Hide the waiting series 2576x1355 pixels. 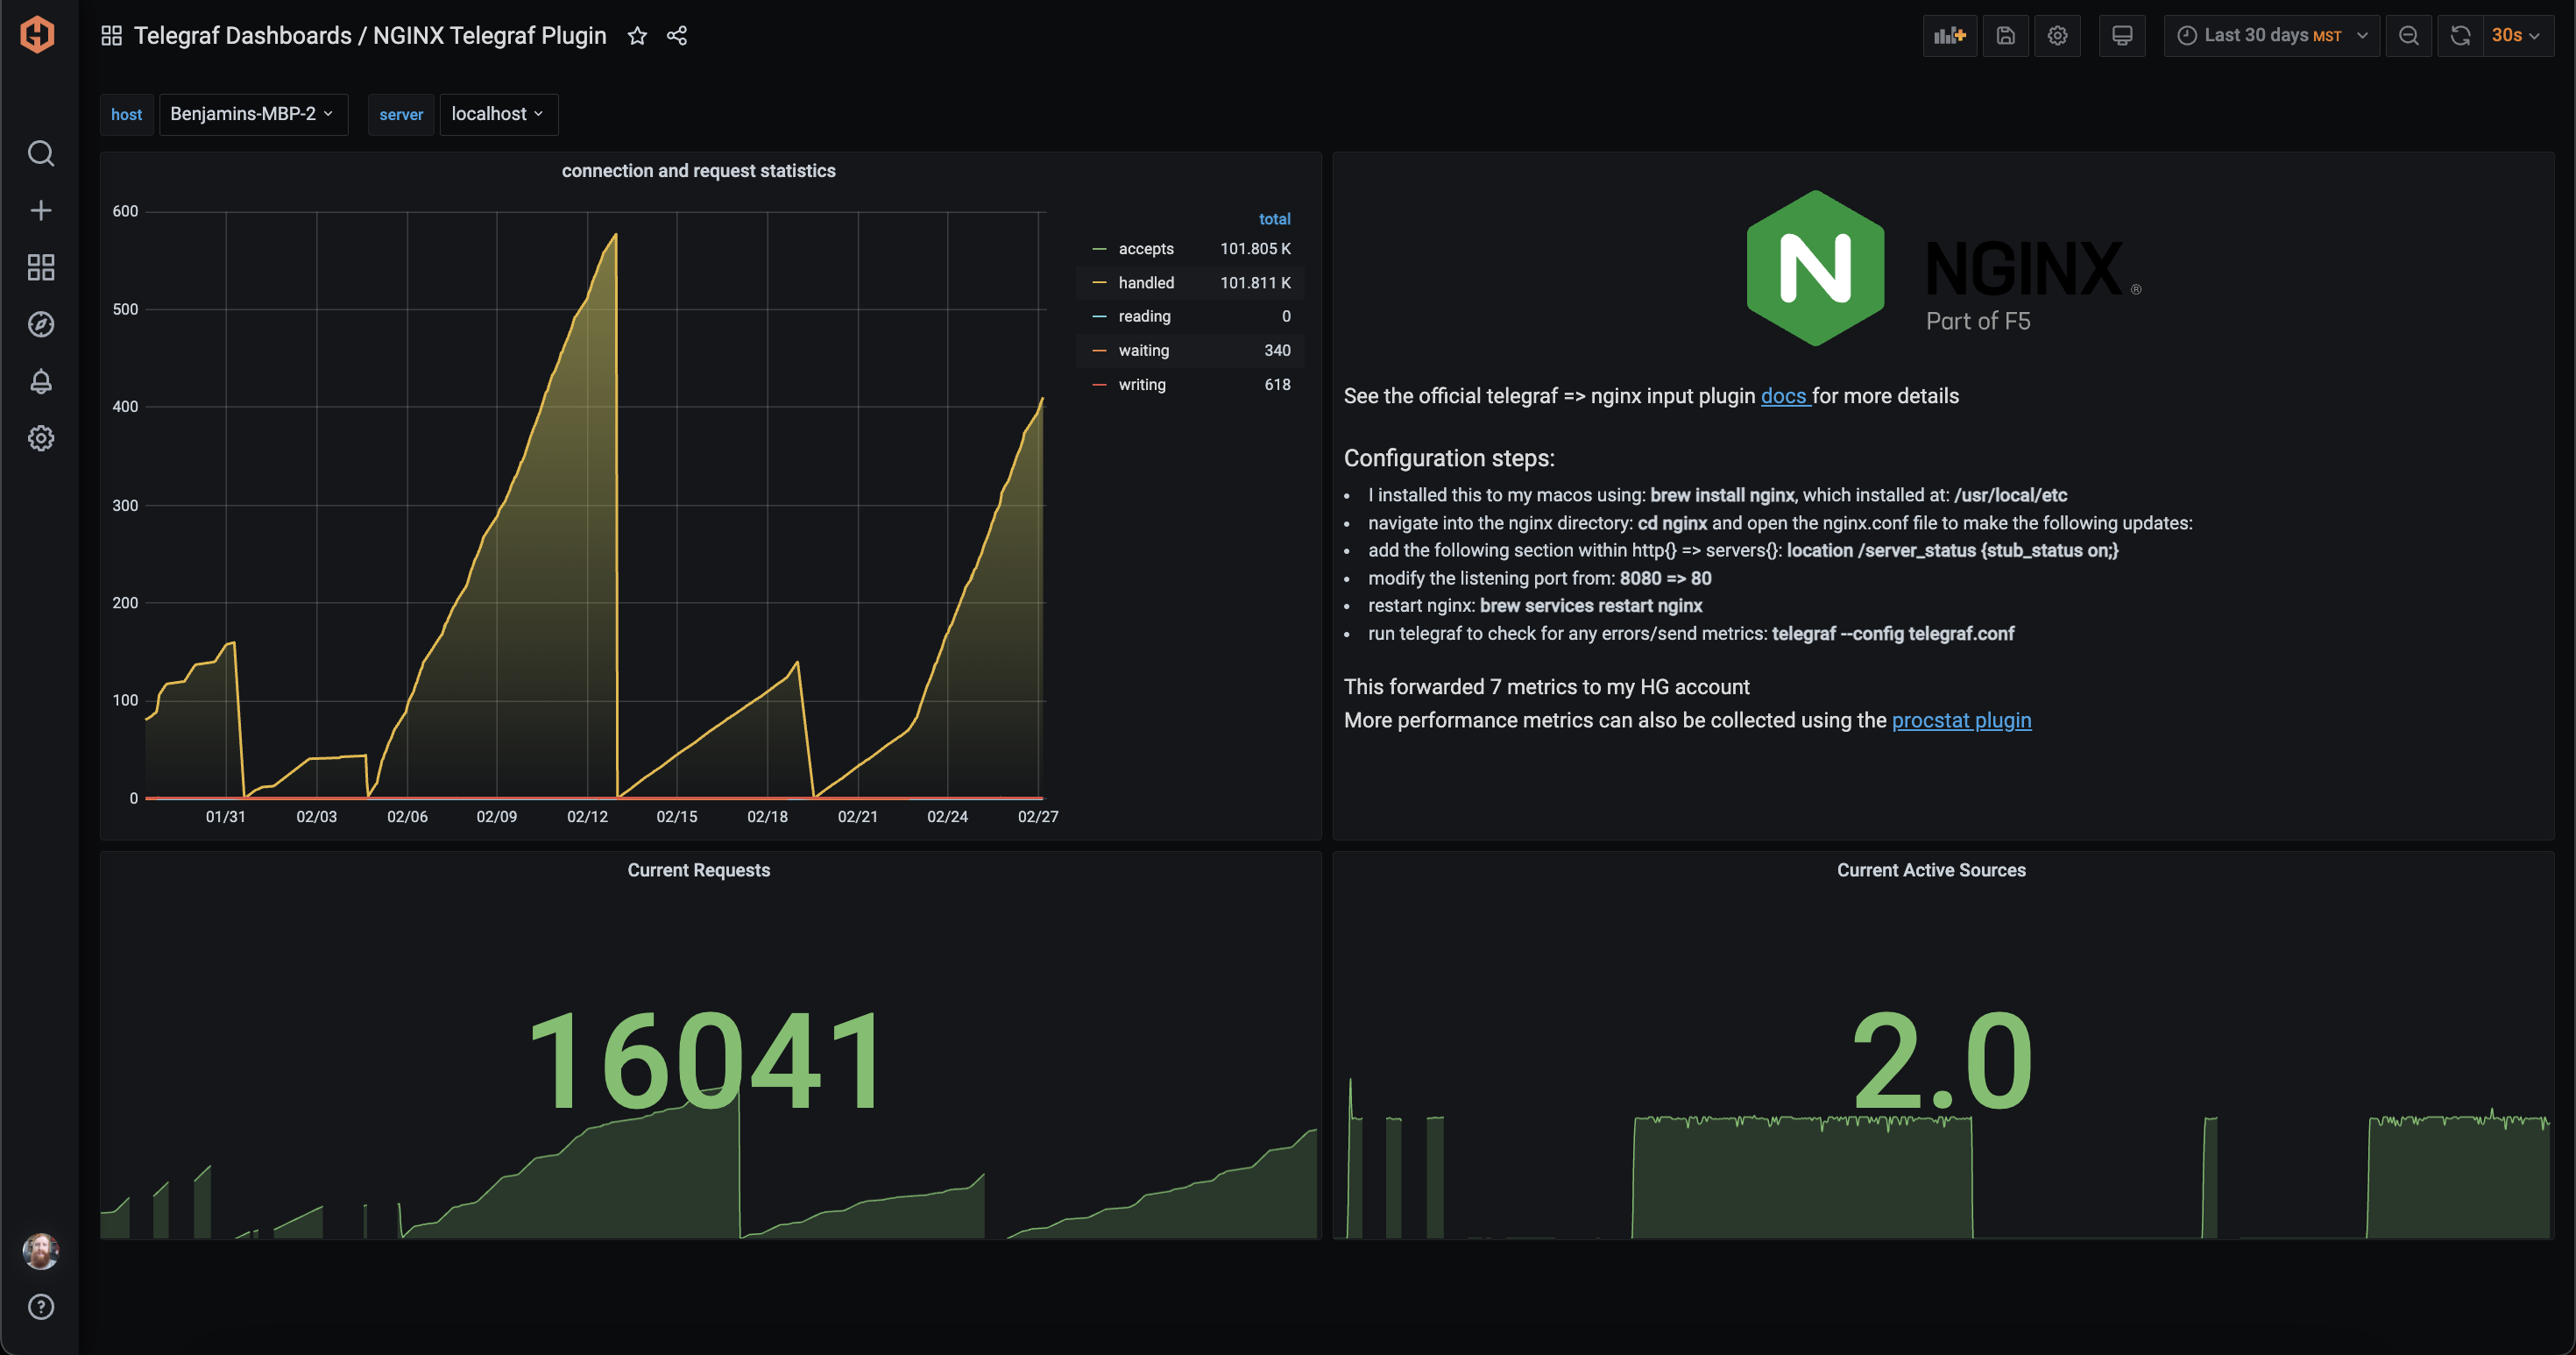pyautogui.click(x=1143, y=350)
